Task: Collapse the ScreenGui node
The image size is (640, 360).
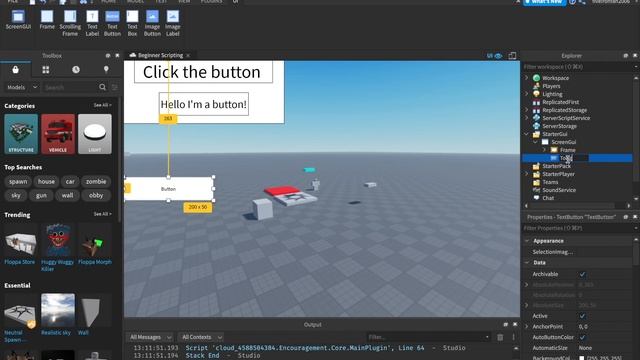Action: pyautogui.click(x=536, y=142)
